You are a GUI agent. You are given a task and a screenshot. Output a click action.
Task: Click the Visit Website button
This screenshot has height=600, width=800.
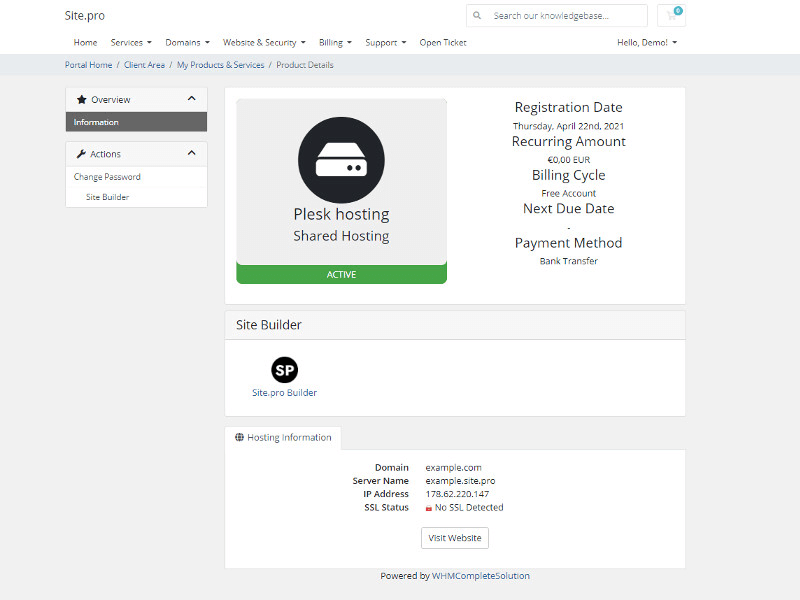coord(454,537)
